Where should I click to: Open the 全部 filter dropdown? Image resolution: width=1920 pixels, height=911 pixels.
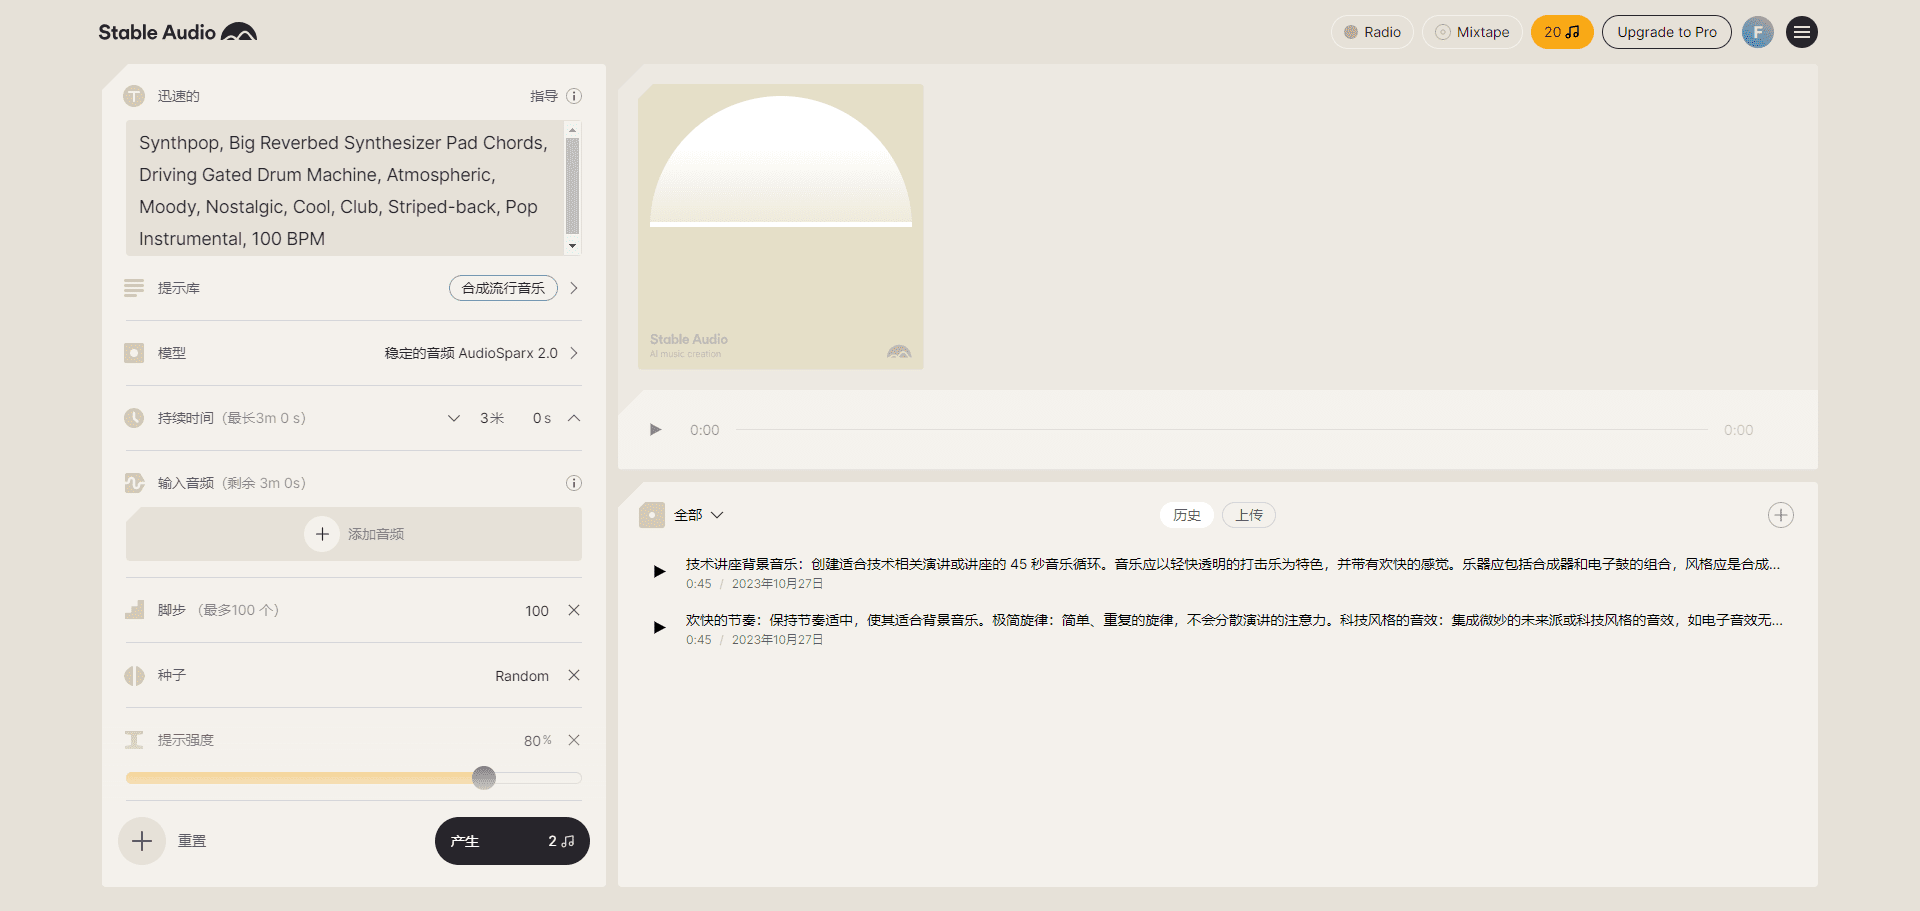(x=699, y=515)
